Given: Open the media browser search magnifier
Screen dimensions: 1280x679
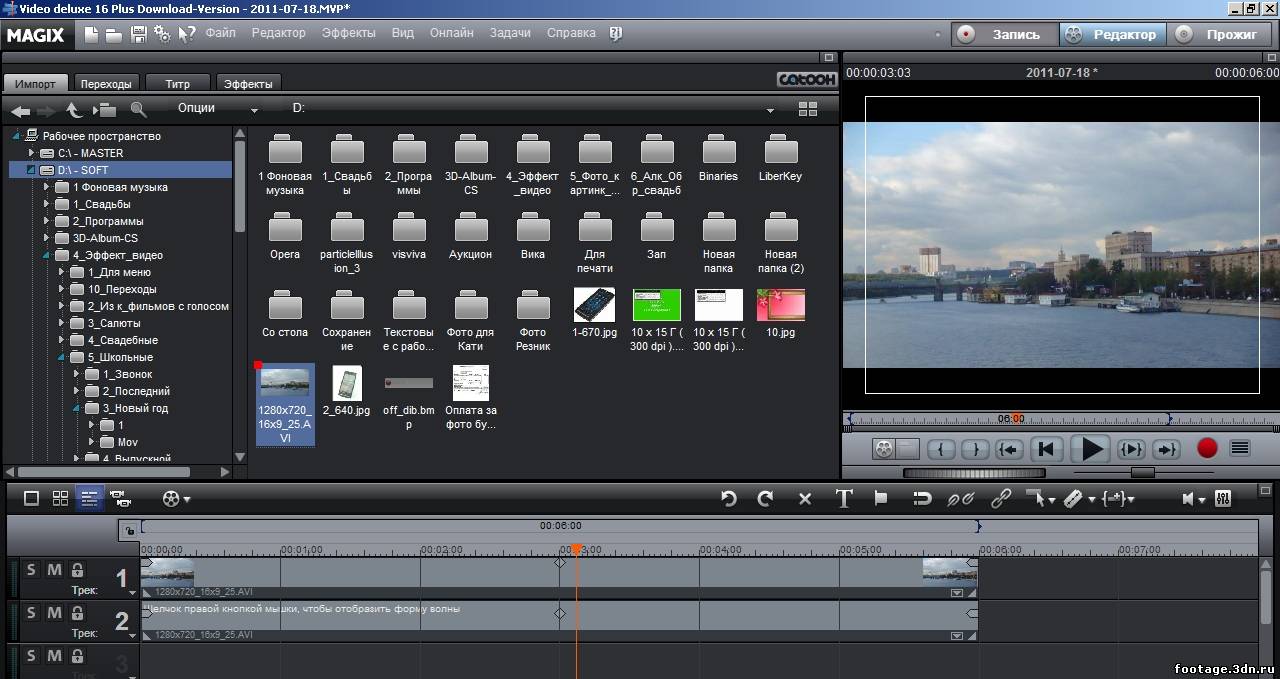Looking at the screenshot, I should click(138, 110).
